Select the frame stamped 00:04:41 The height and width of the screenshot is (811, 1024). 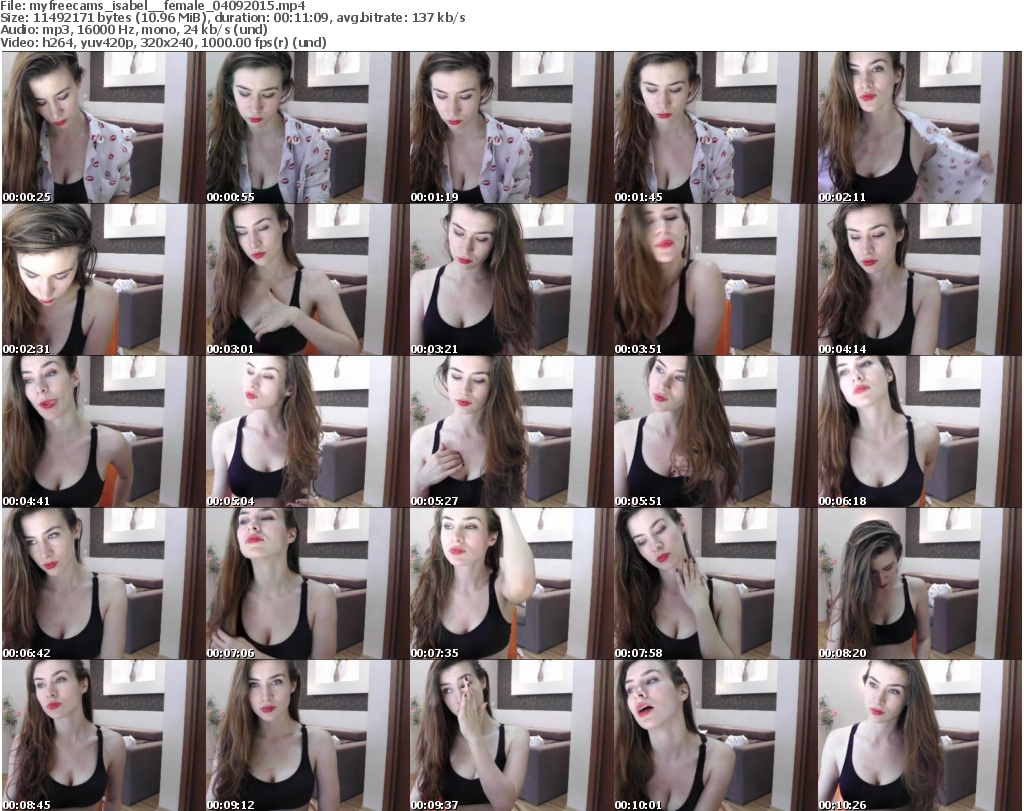tap(103, 432)
